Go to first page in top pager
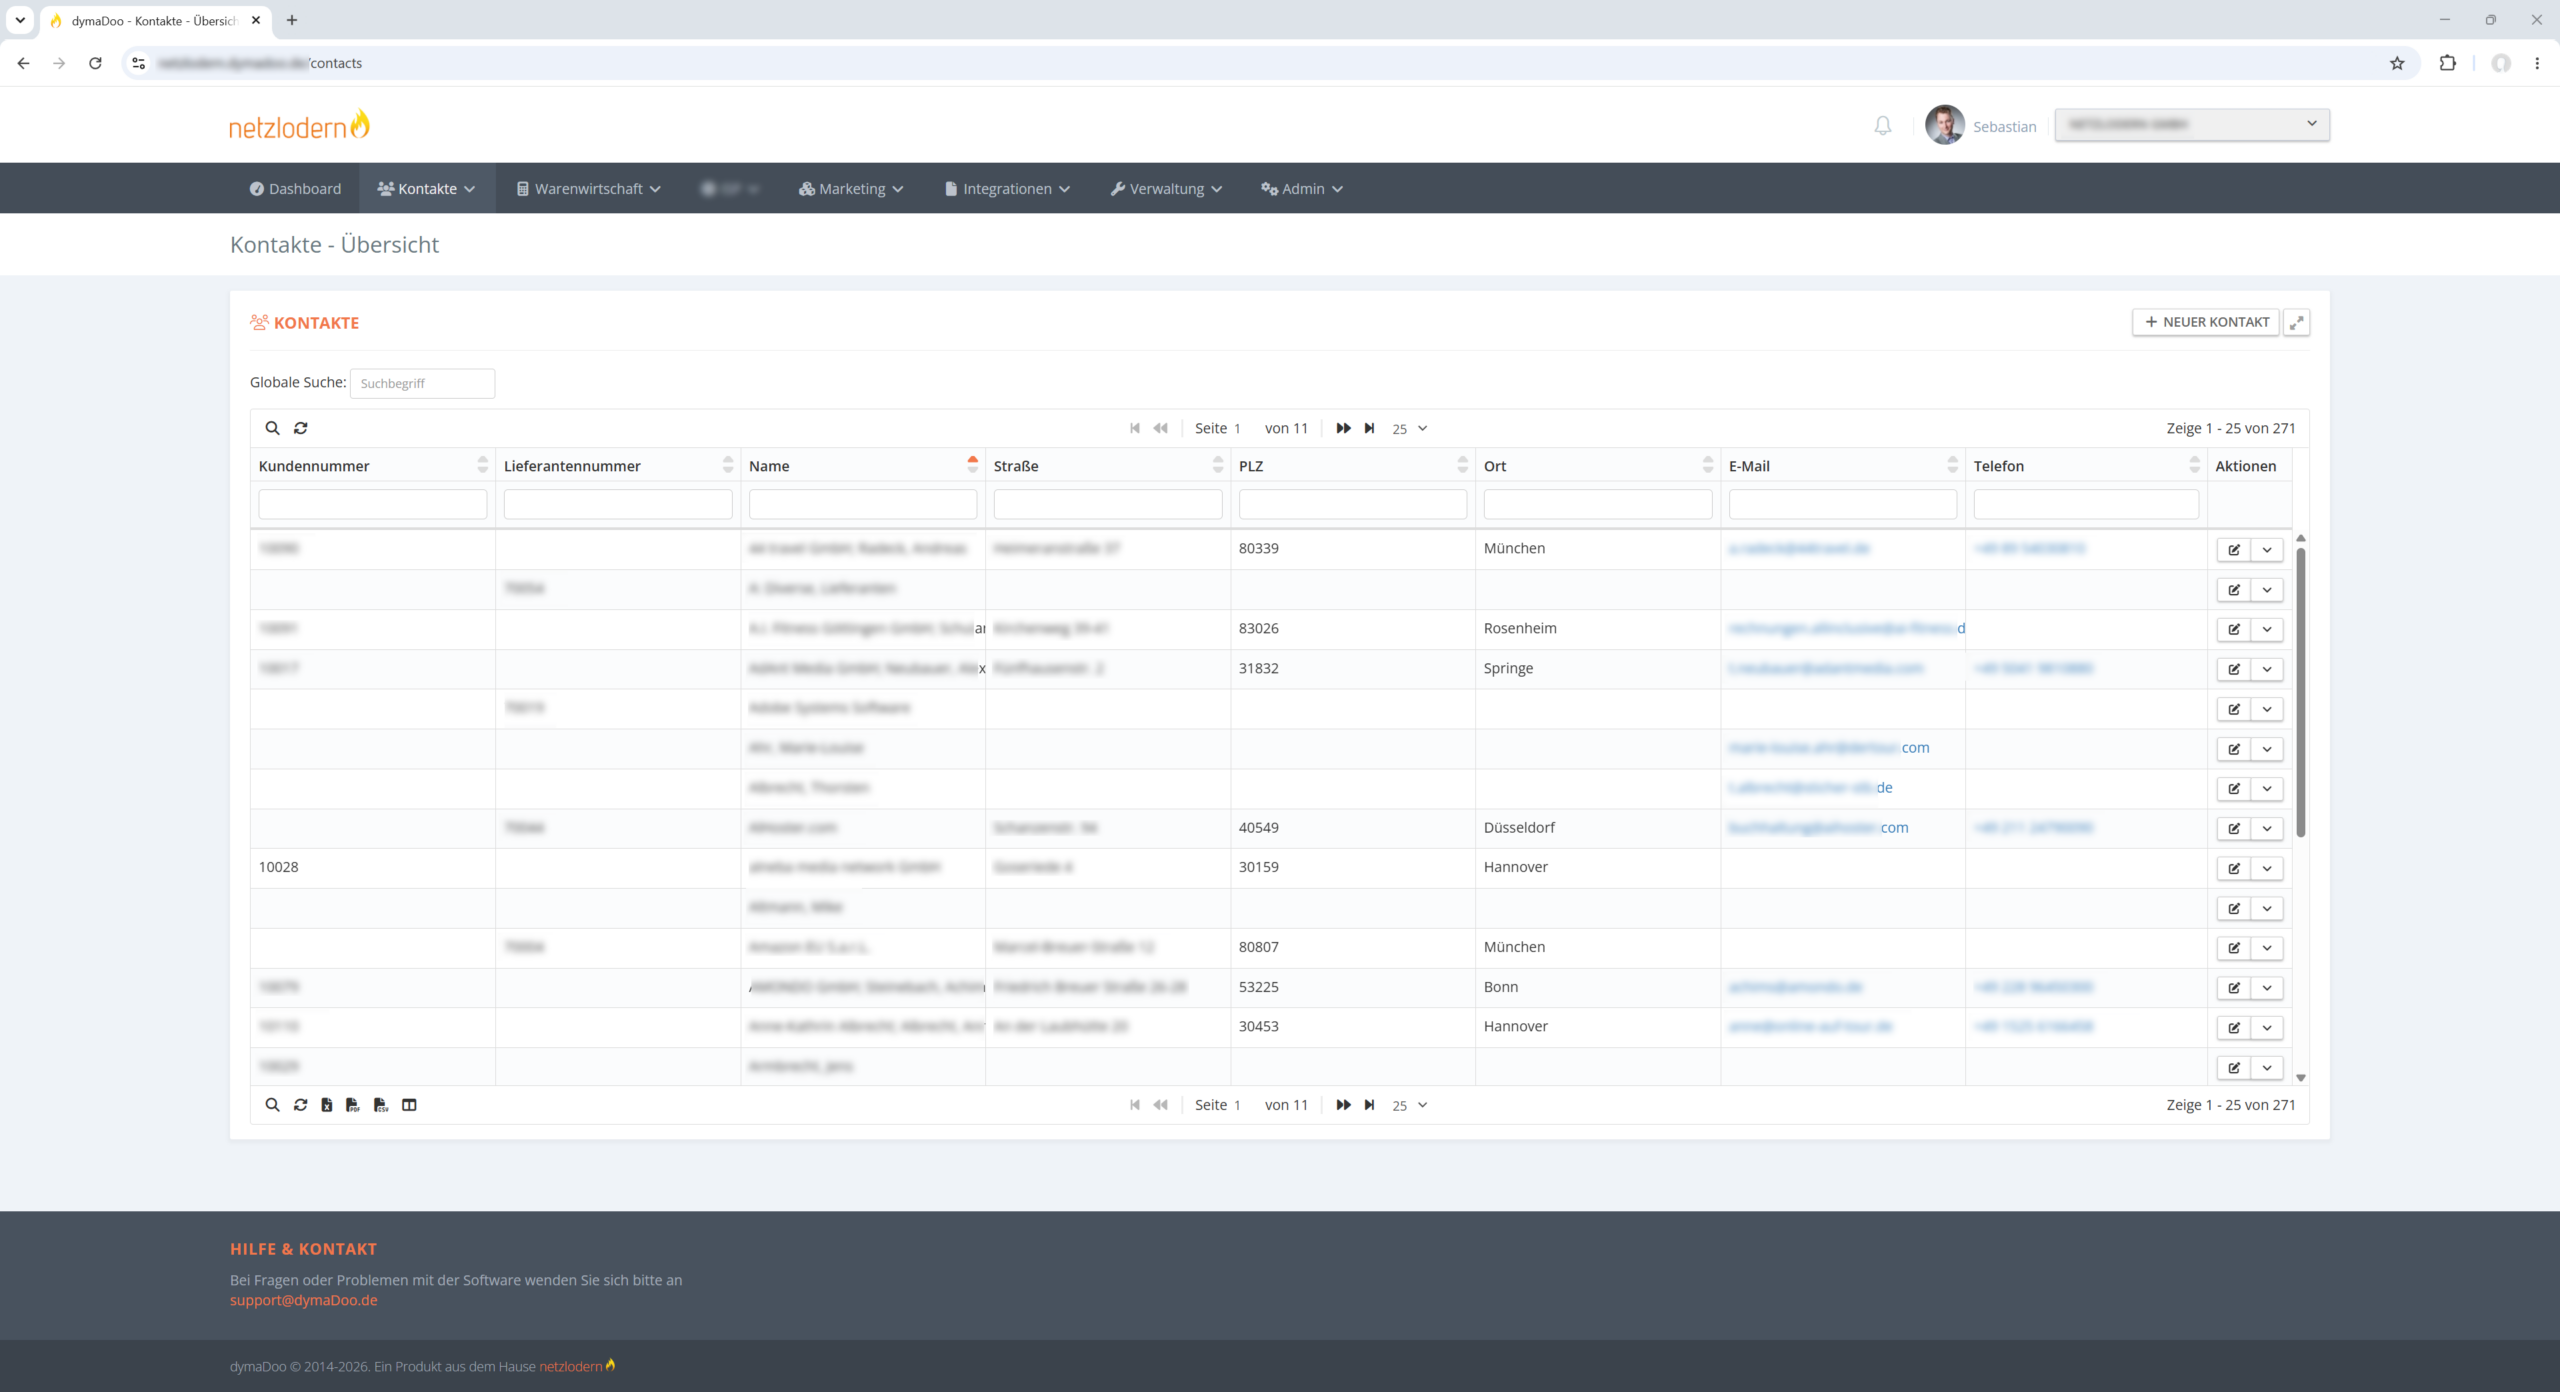The width and height of the screenshot is (2560, 1392). (1135, 428)
